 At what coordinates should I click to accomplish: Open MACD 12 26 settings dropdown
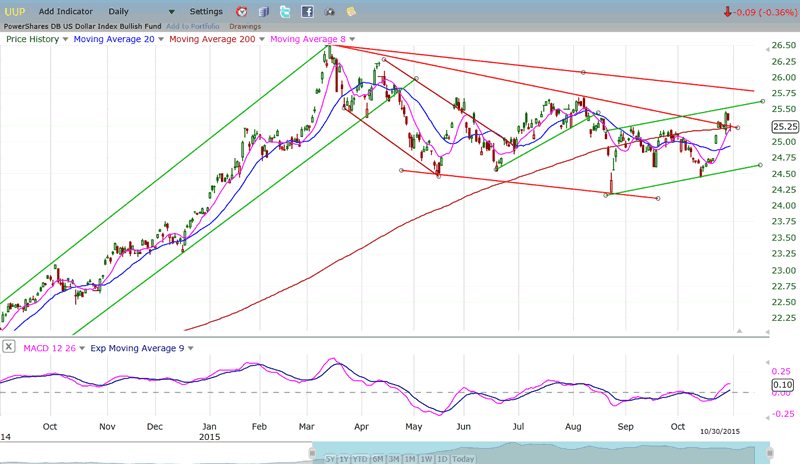click(81, 348)
